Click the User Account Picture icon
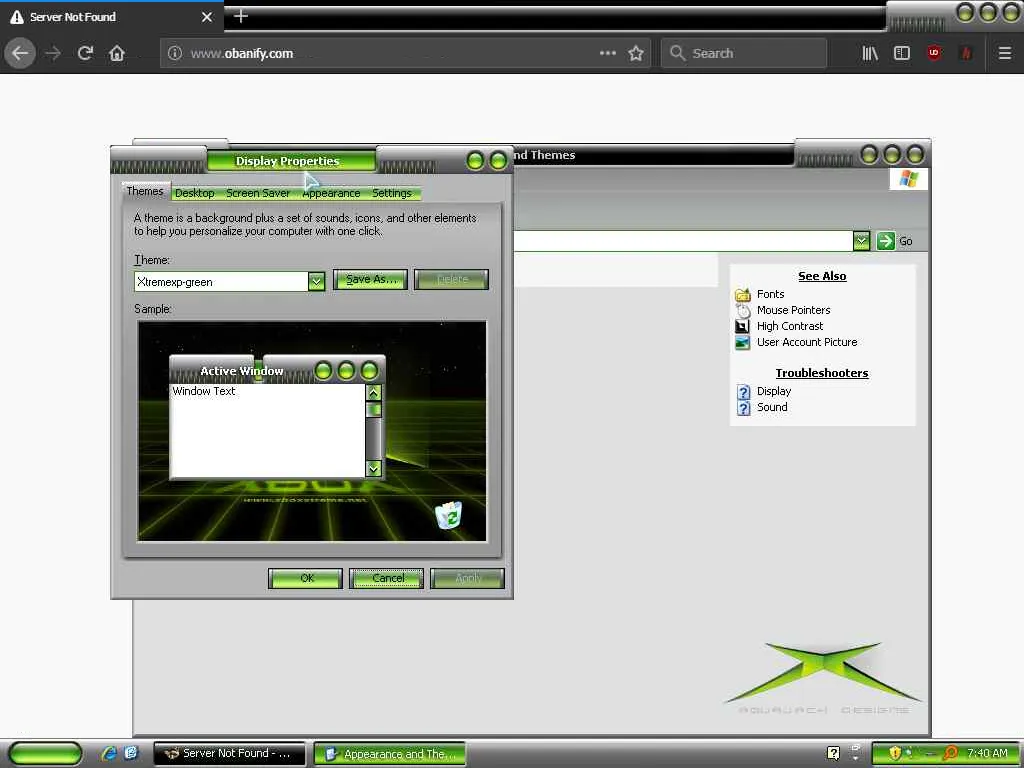 pyautogui.click(x=743, y=342)
